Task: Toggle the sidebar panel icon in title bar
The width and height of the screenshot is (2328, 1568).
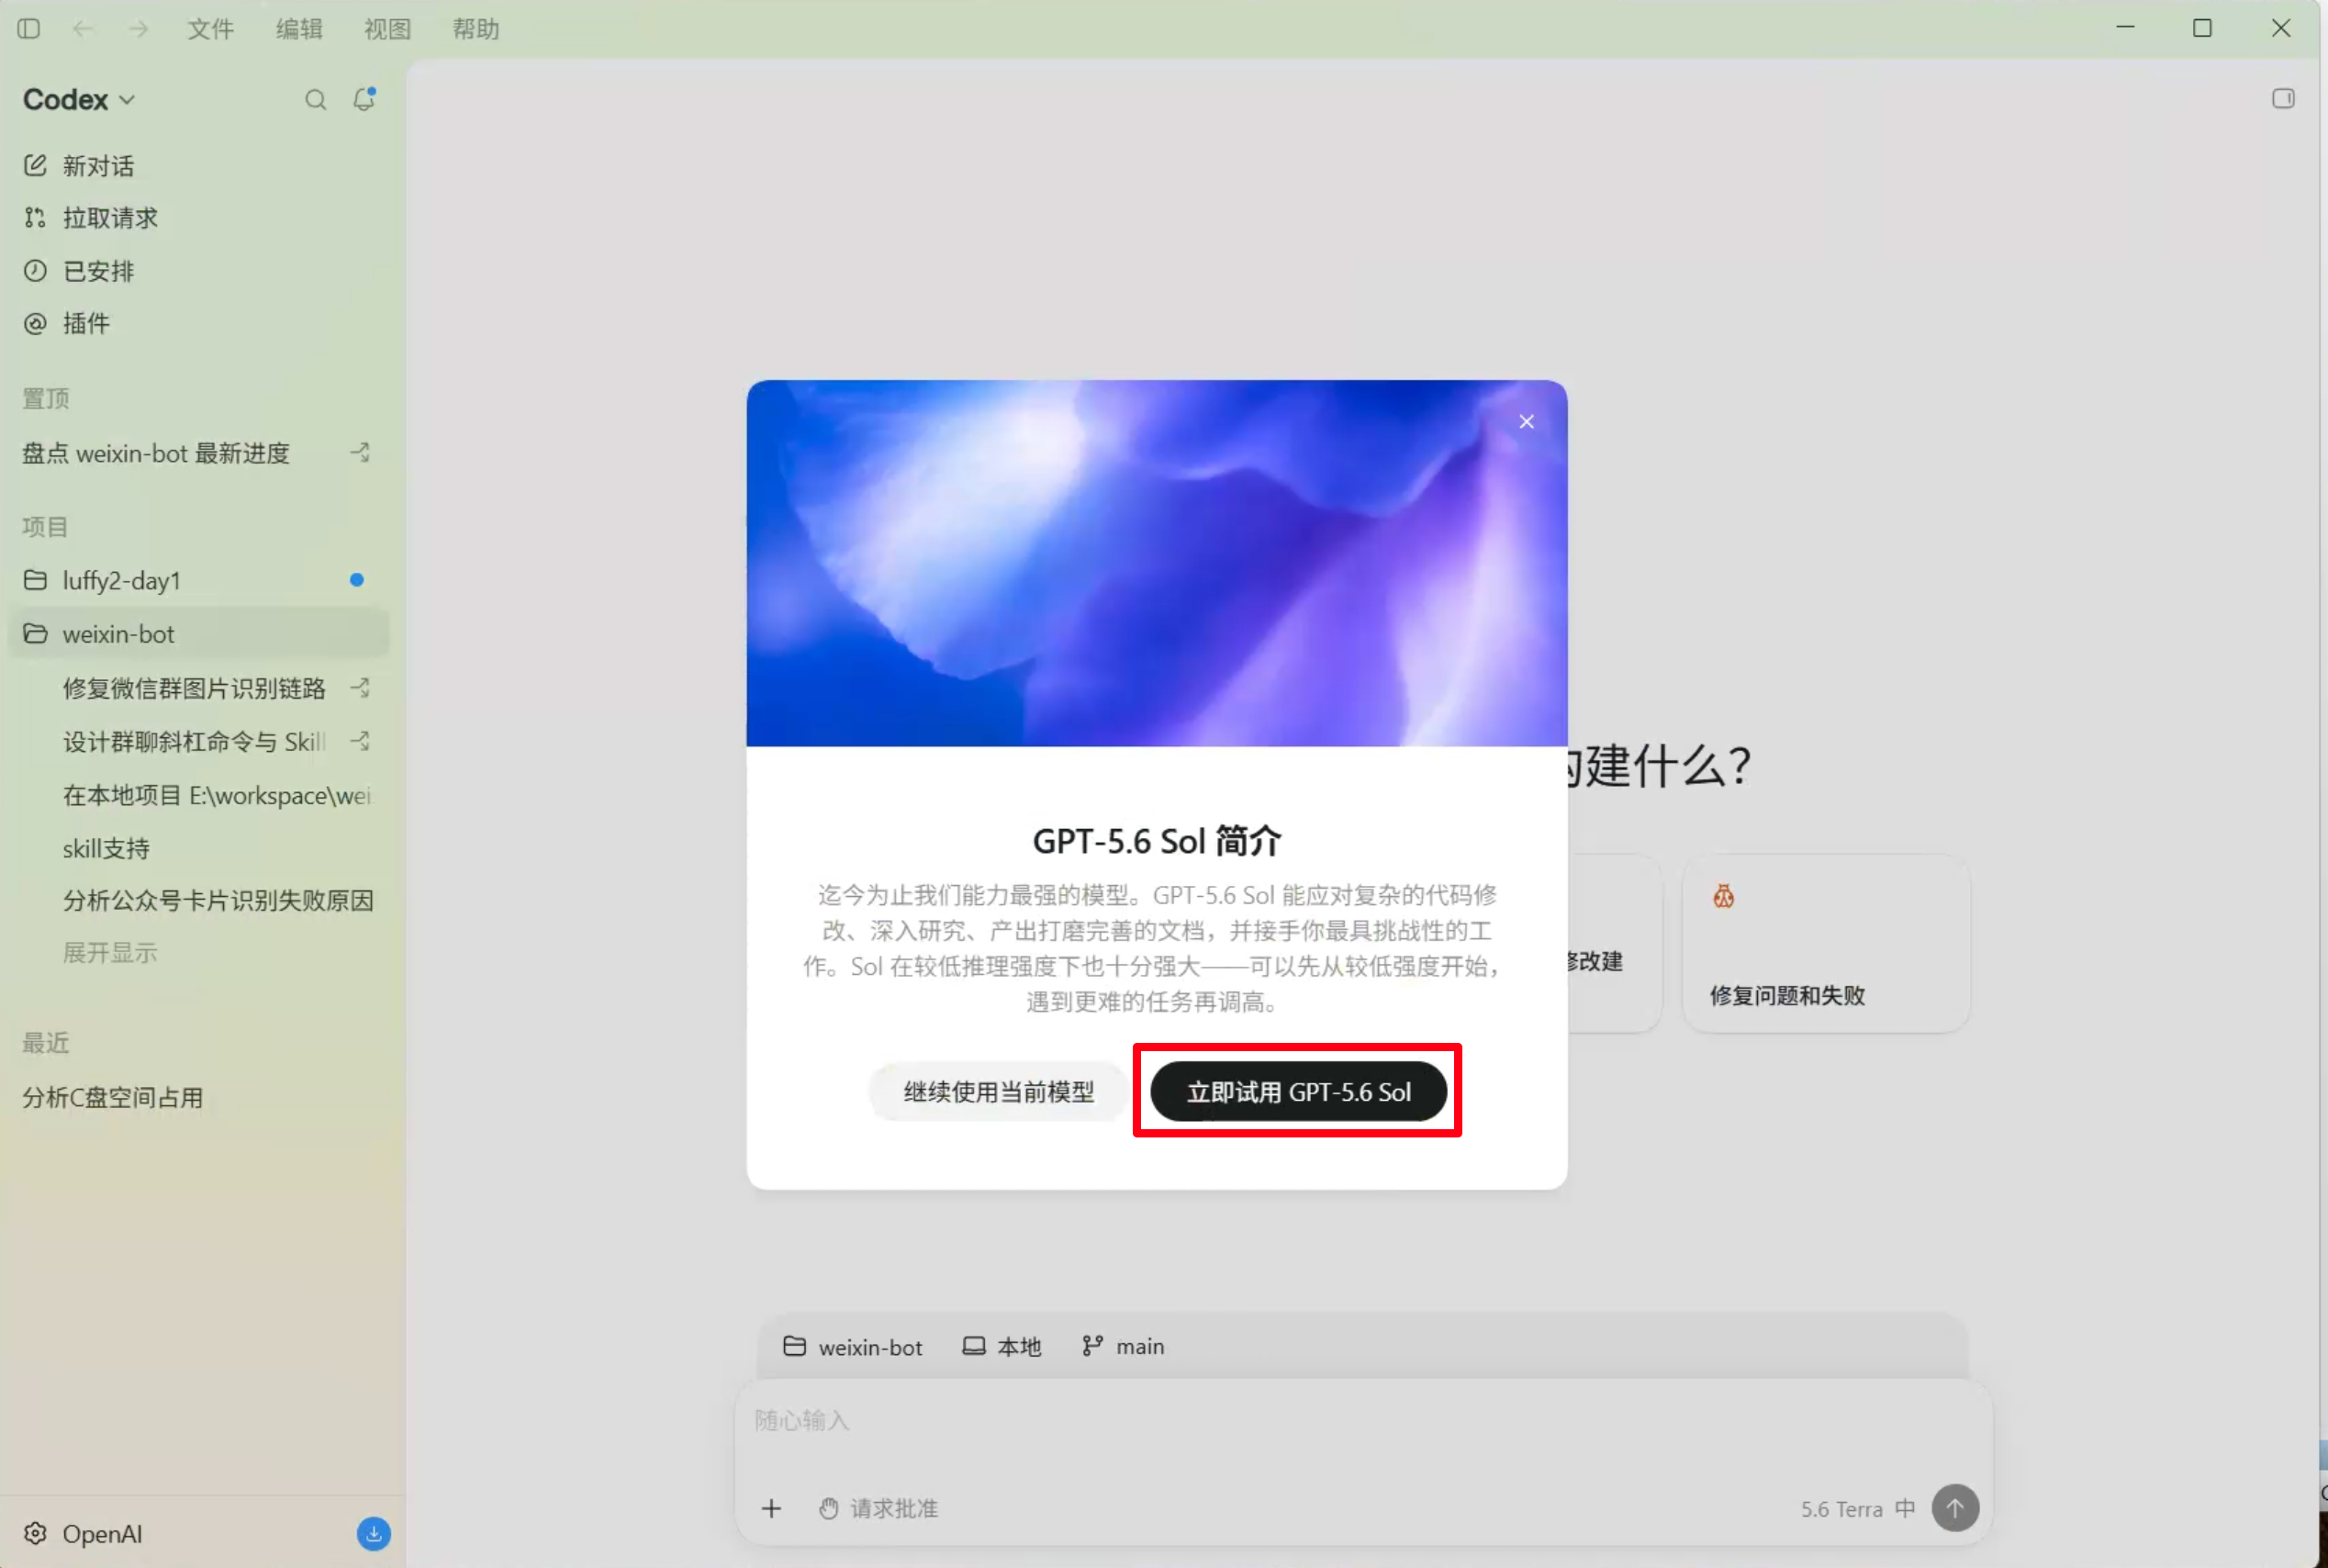Action: pos(29,29)
